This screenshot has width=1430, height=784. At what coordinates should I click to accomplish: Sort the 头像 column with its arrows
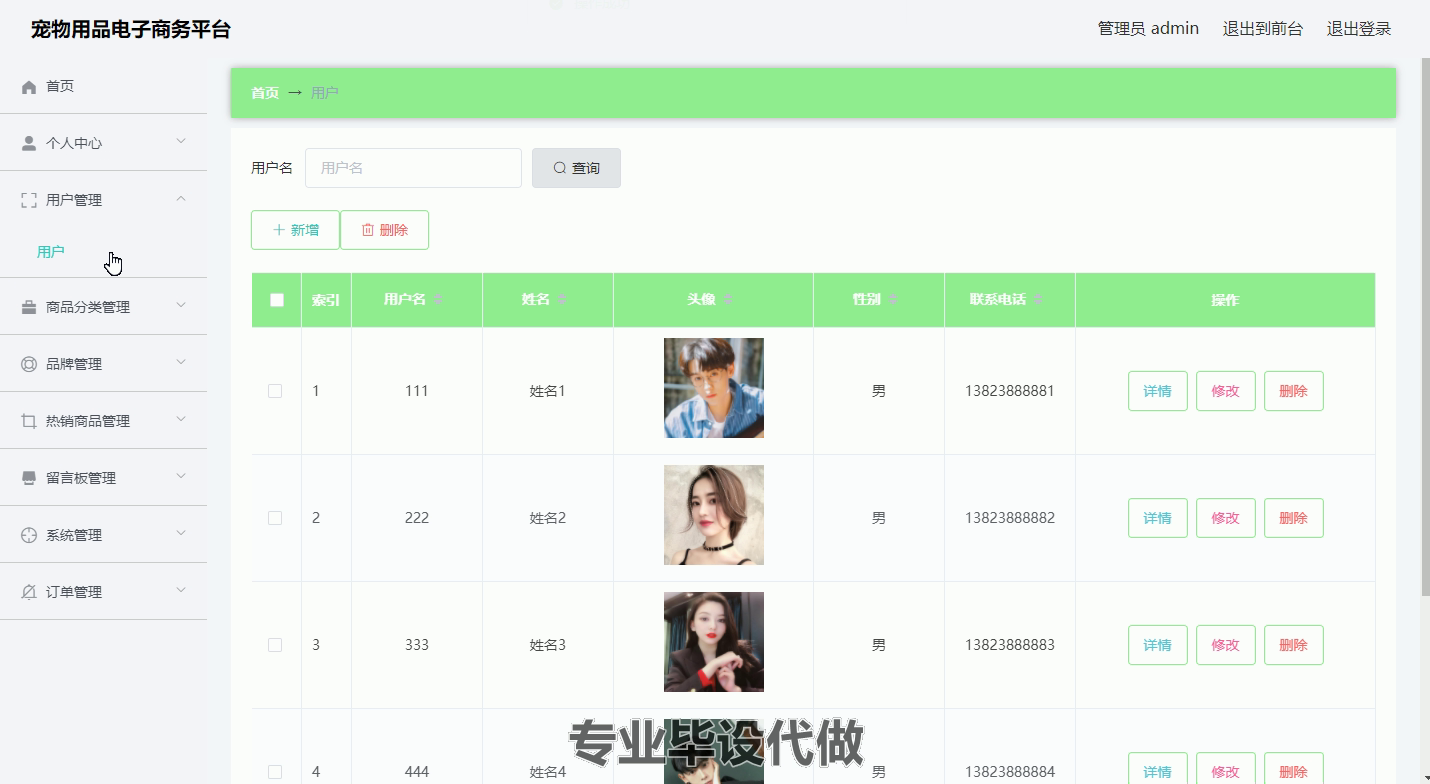728,300
